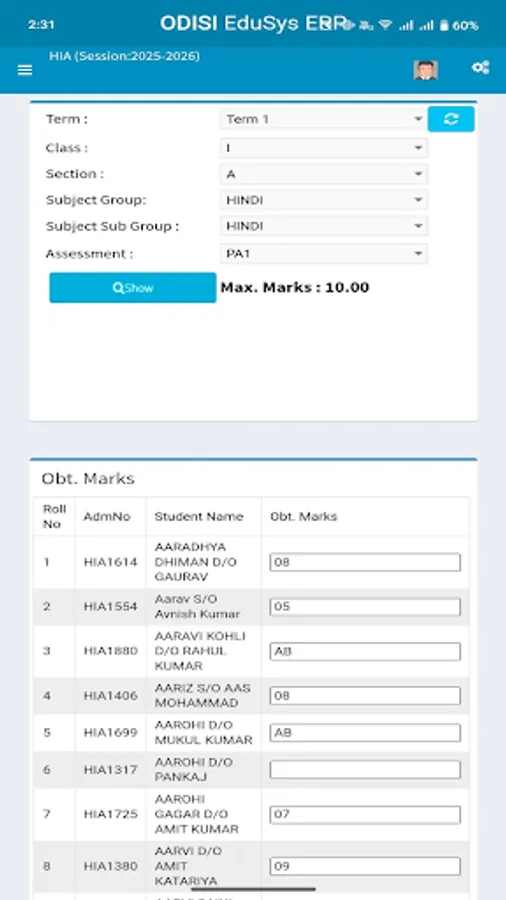
Task: Tap the Wi-Fi status icon
Action: pos(386,25)
